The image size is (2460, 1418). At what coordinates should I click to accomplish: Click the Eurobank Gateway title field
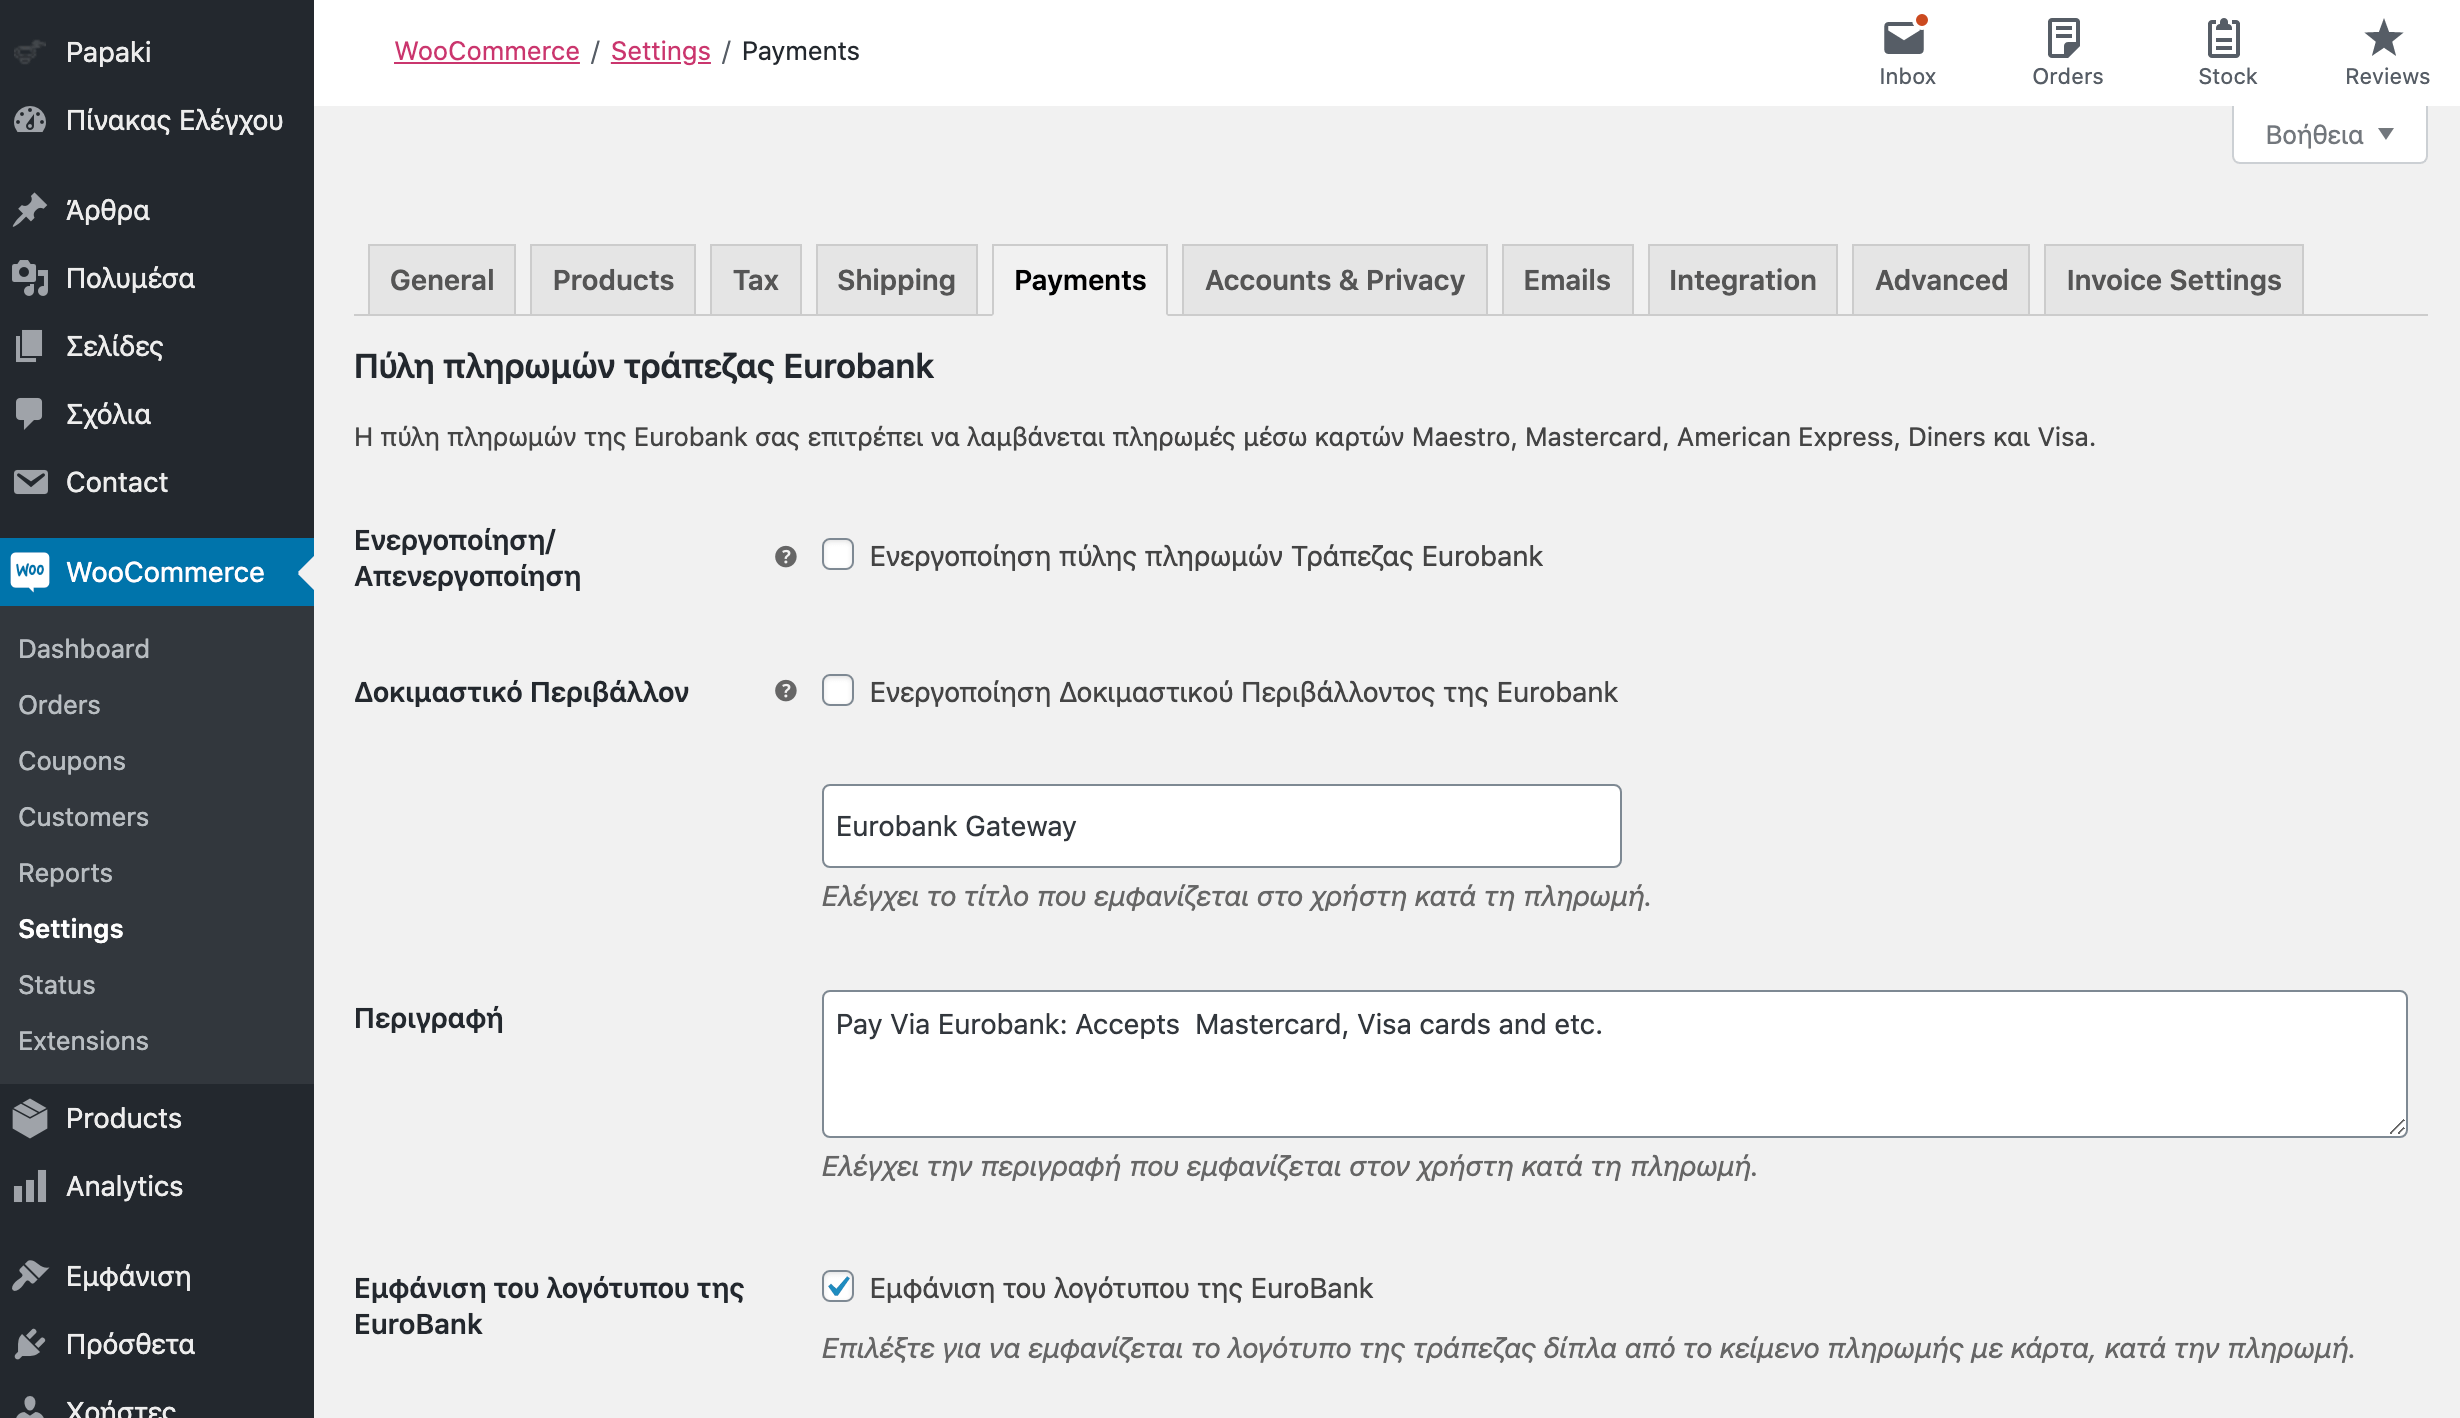point(1221,826)
